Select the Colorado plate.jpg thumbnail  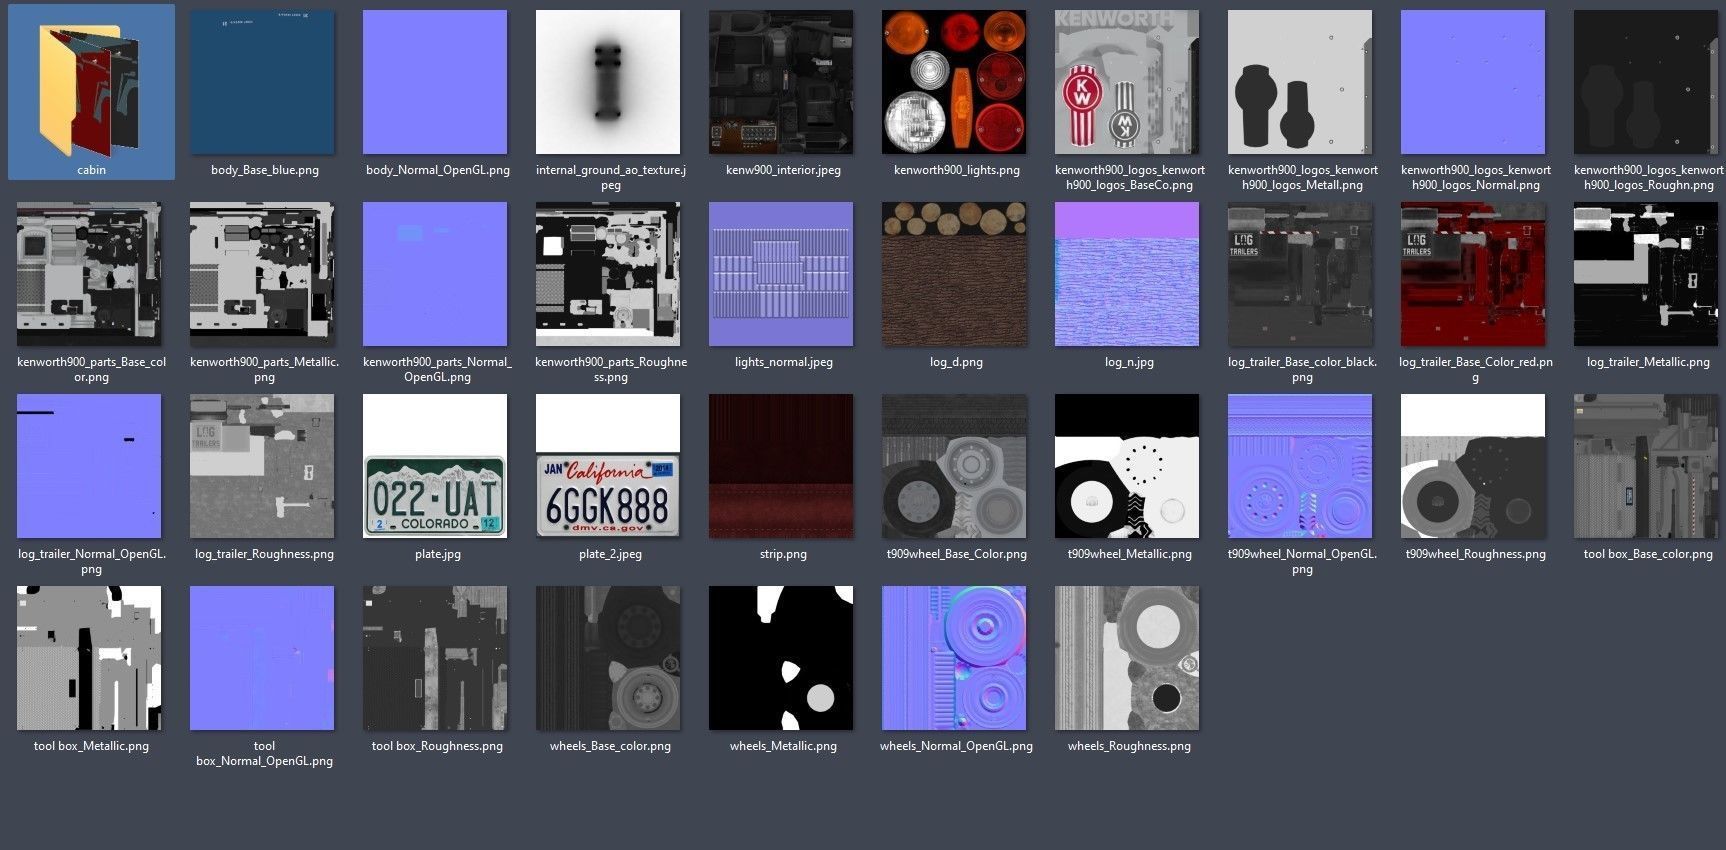tap(435, 466)
